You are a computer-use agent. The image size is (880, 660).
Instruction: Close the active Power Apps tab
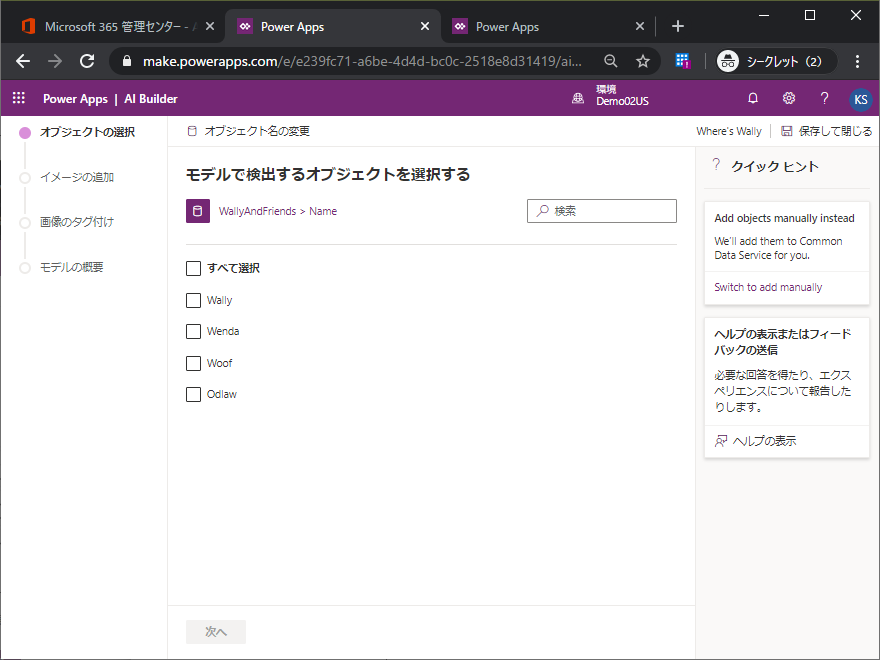click(425, 26)
